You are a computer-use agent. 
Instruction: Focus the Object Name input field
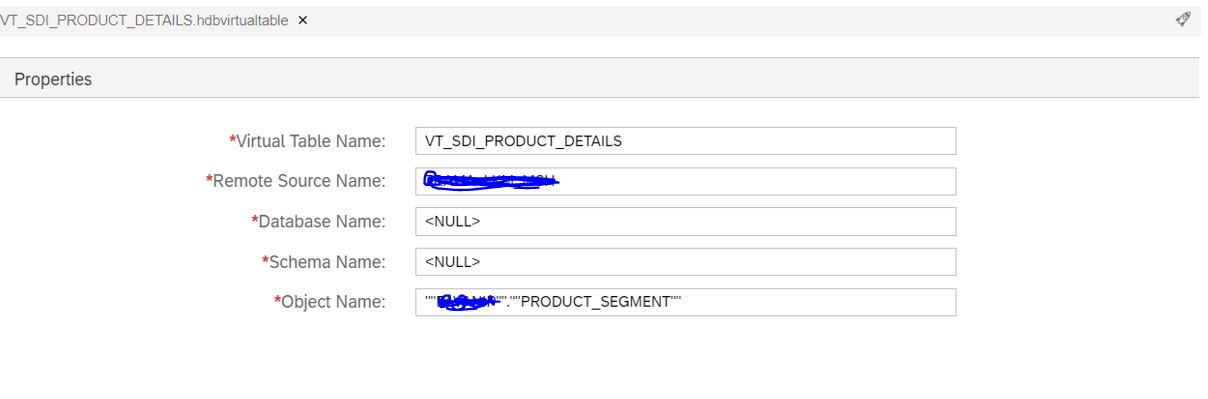[686, 302]
